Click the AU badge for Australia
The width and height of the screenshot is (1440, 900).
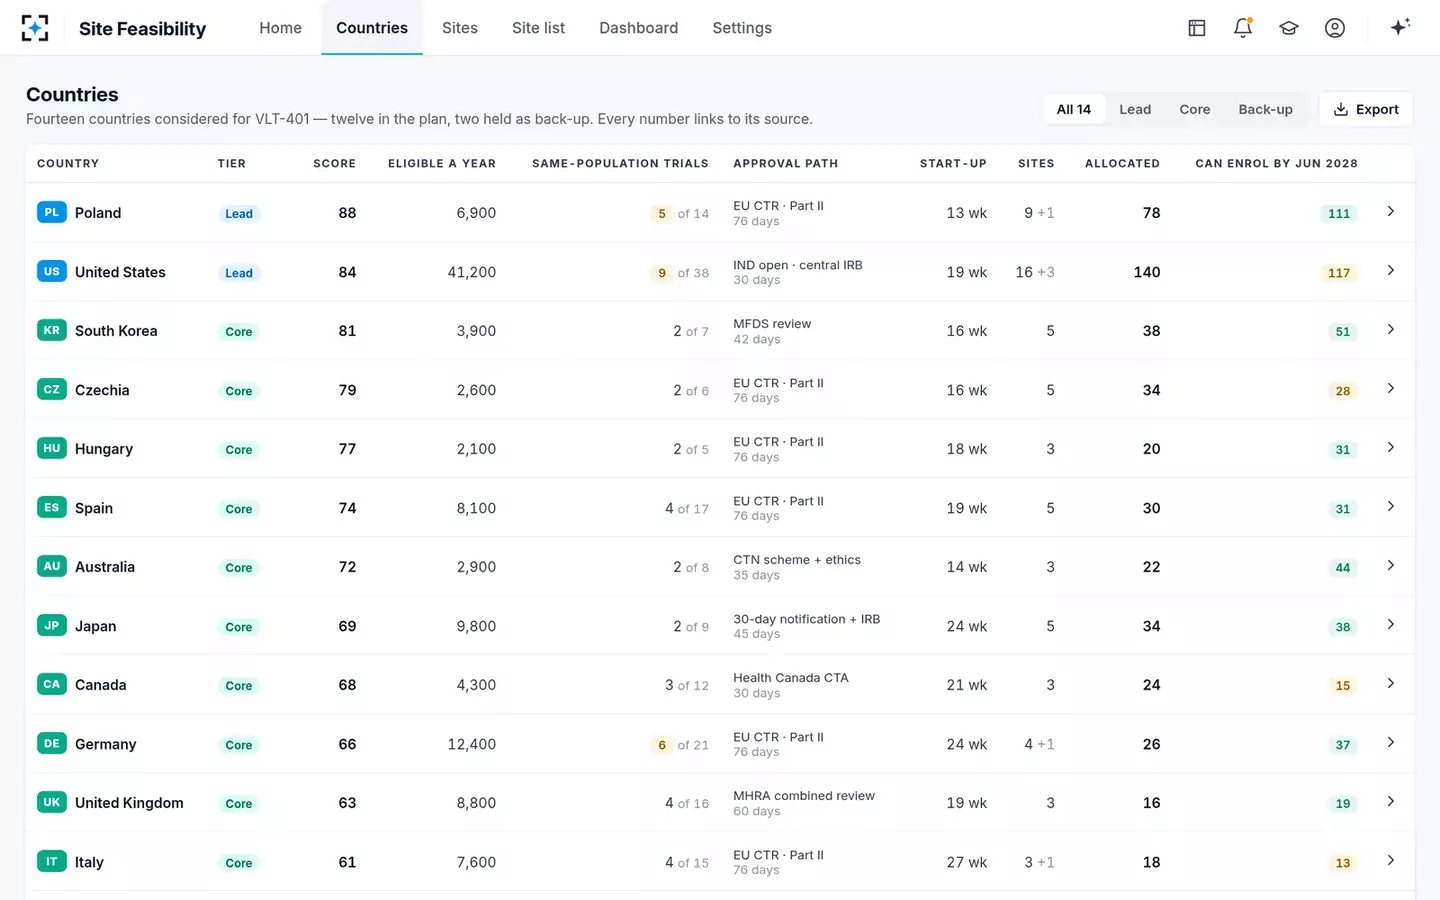point(52,566)
